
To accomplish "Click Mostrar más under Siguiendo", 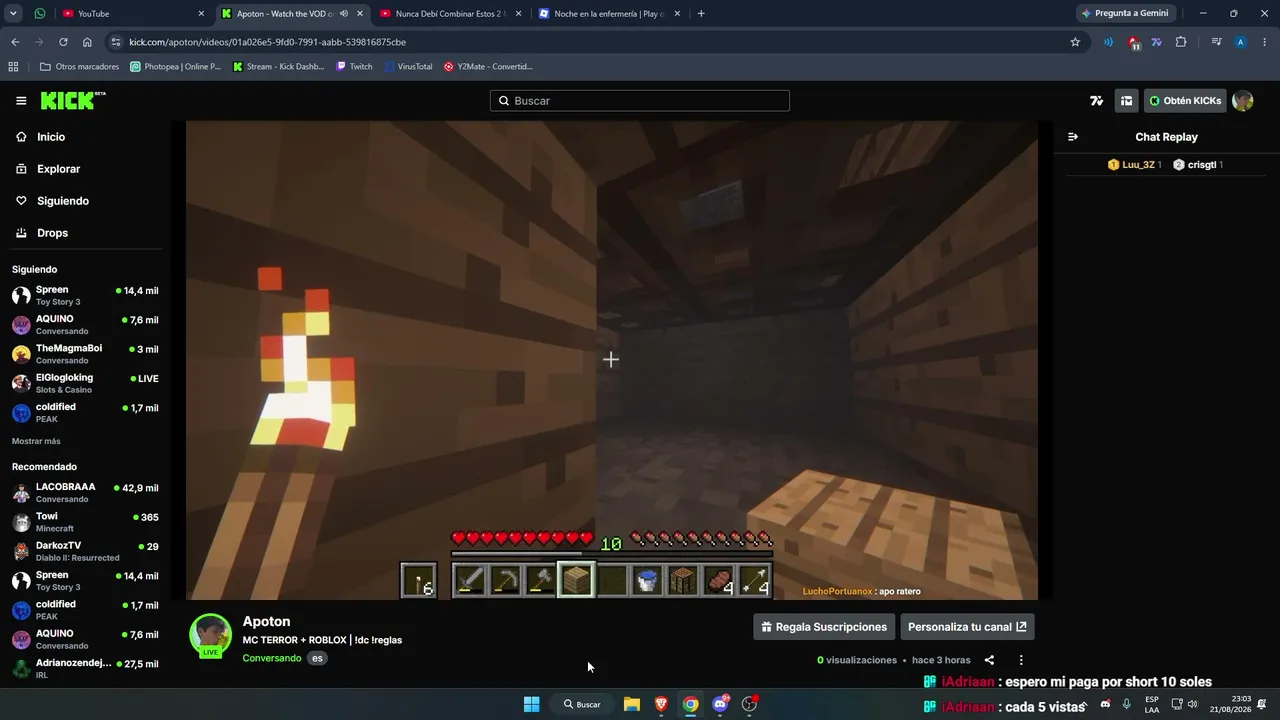I will point(36,441).
